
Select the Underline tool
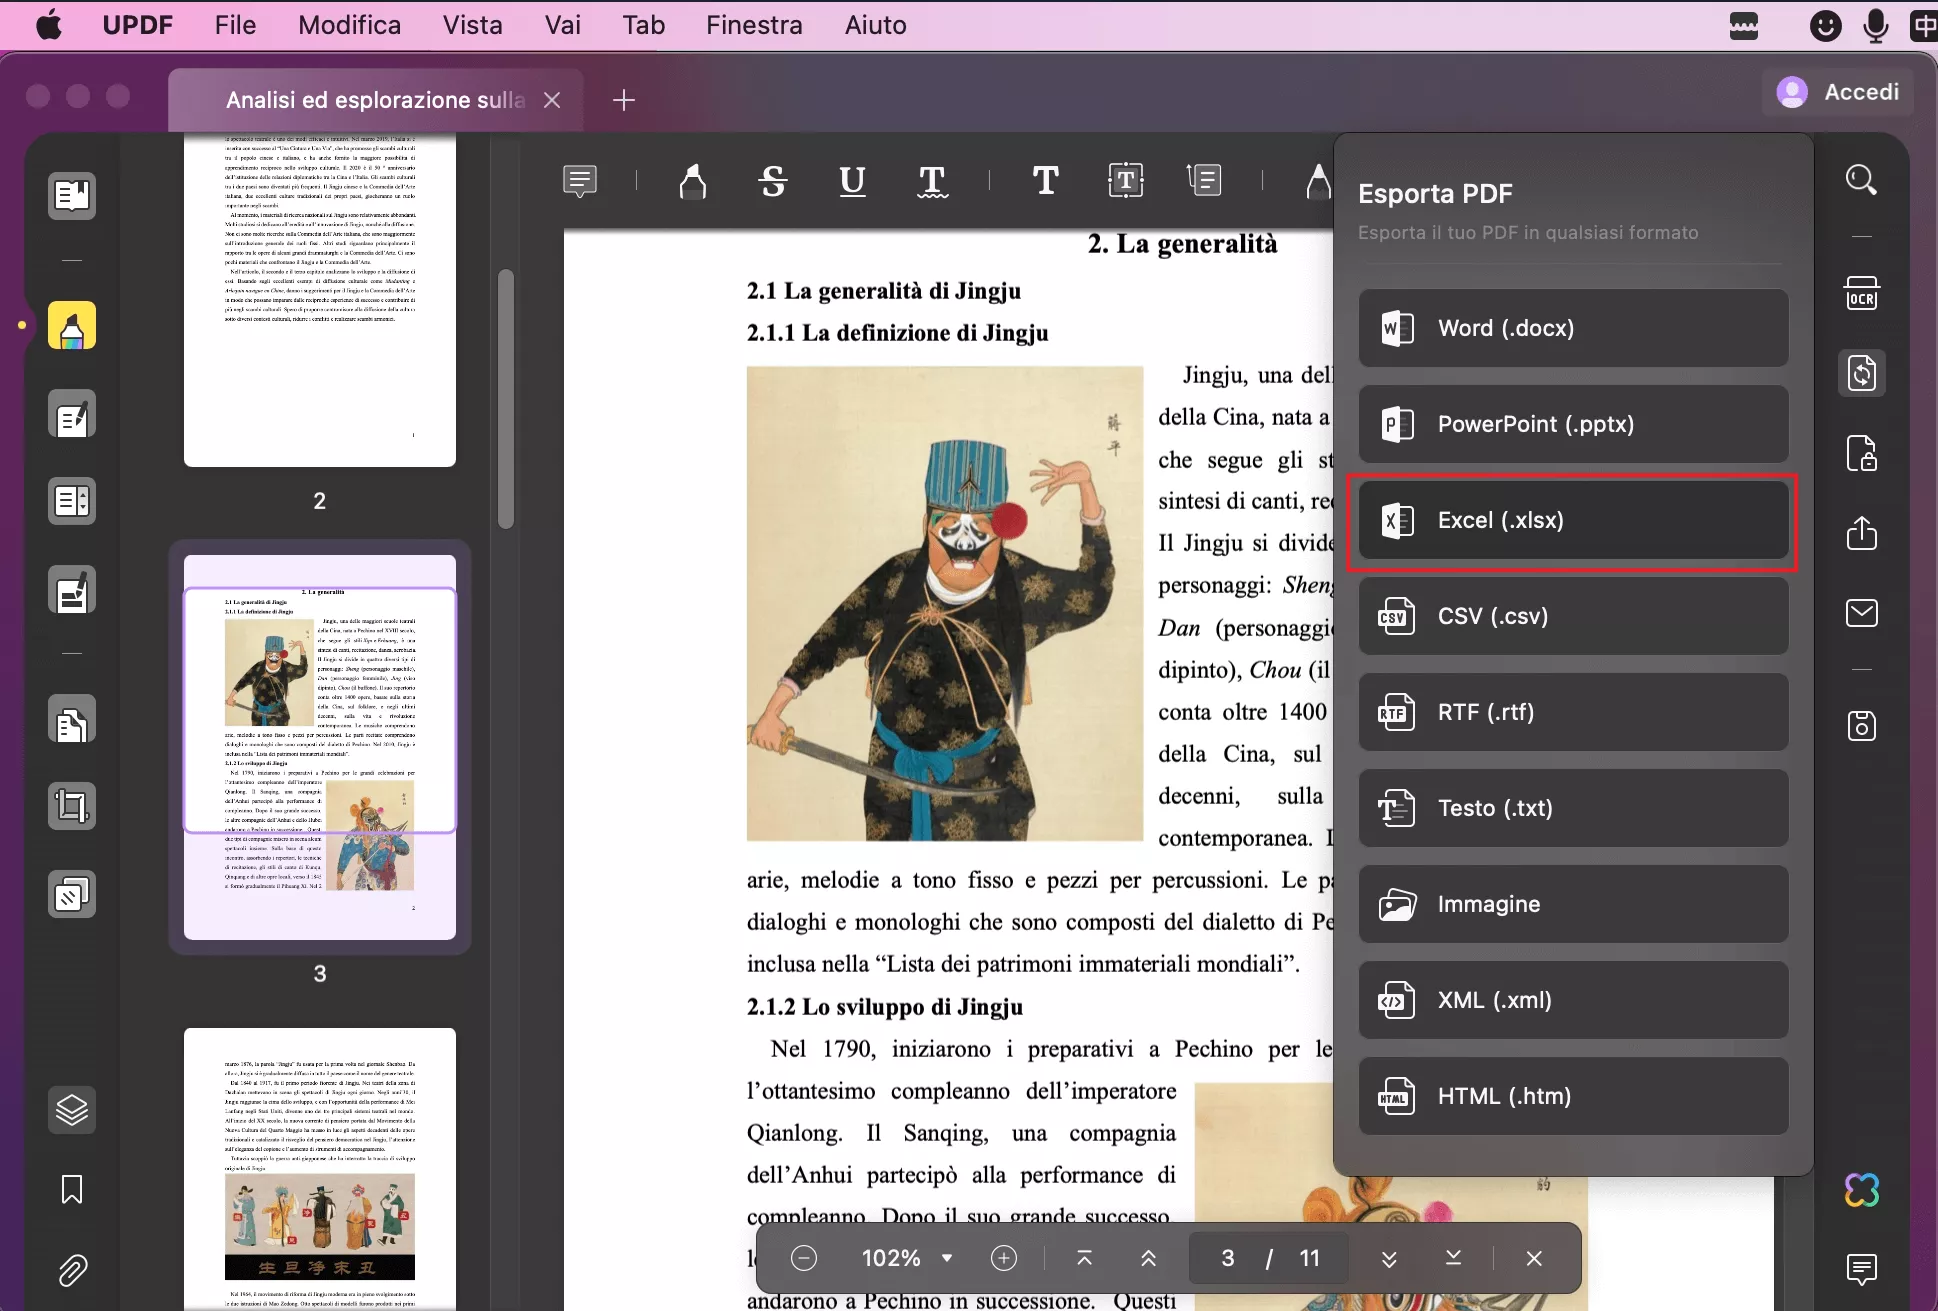tap(852, 181)
